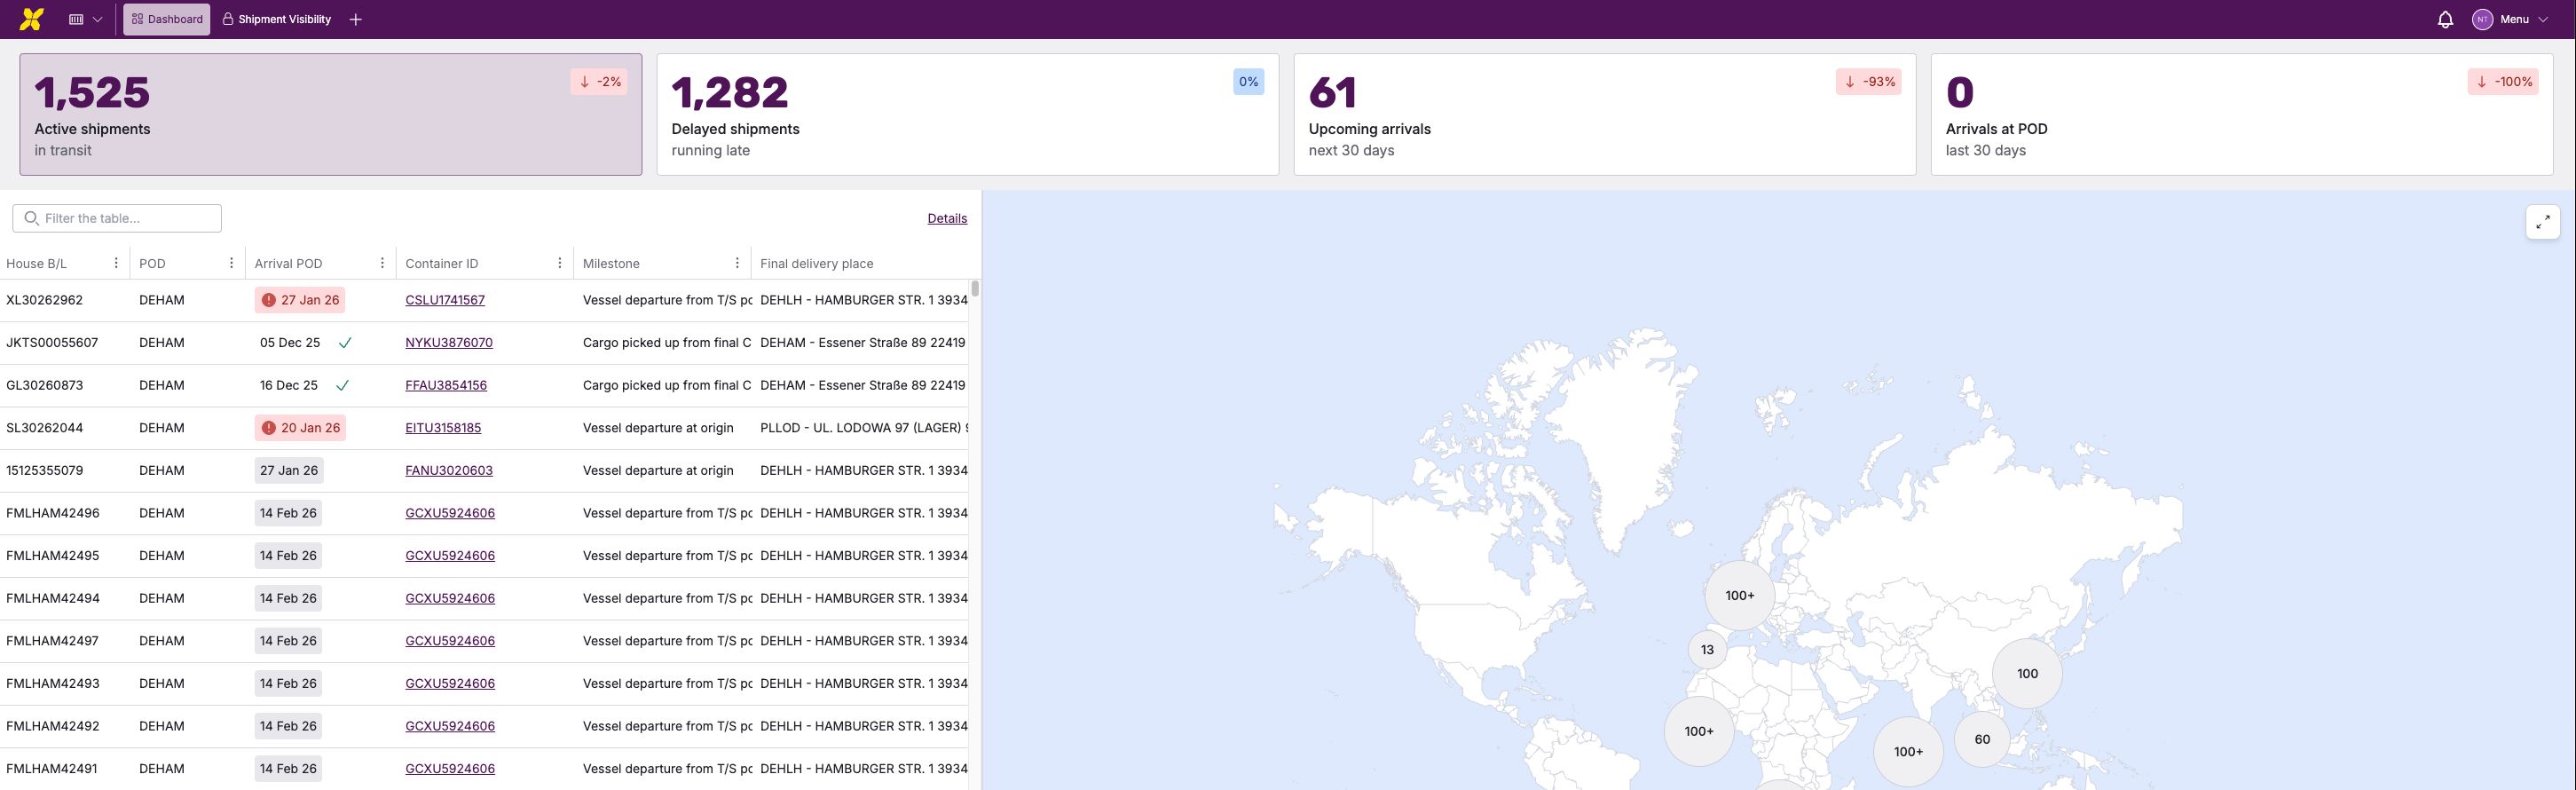Open POD column options menu
Viewport: 2576px width, 790px height.
point(231,263)
